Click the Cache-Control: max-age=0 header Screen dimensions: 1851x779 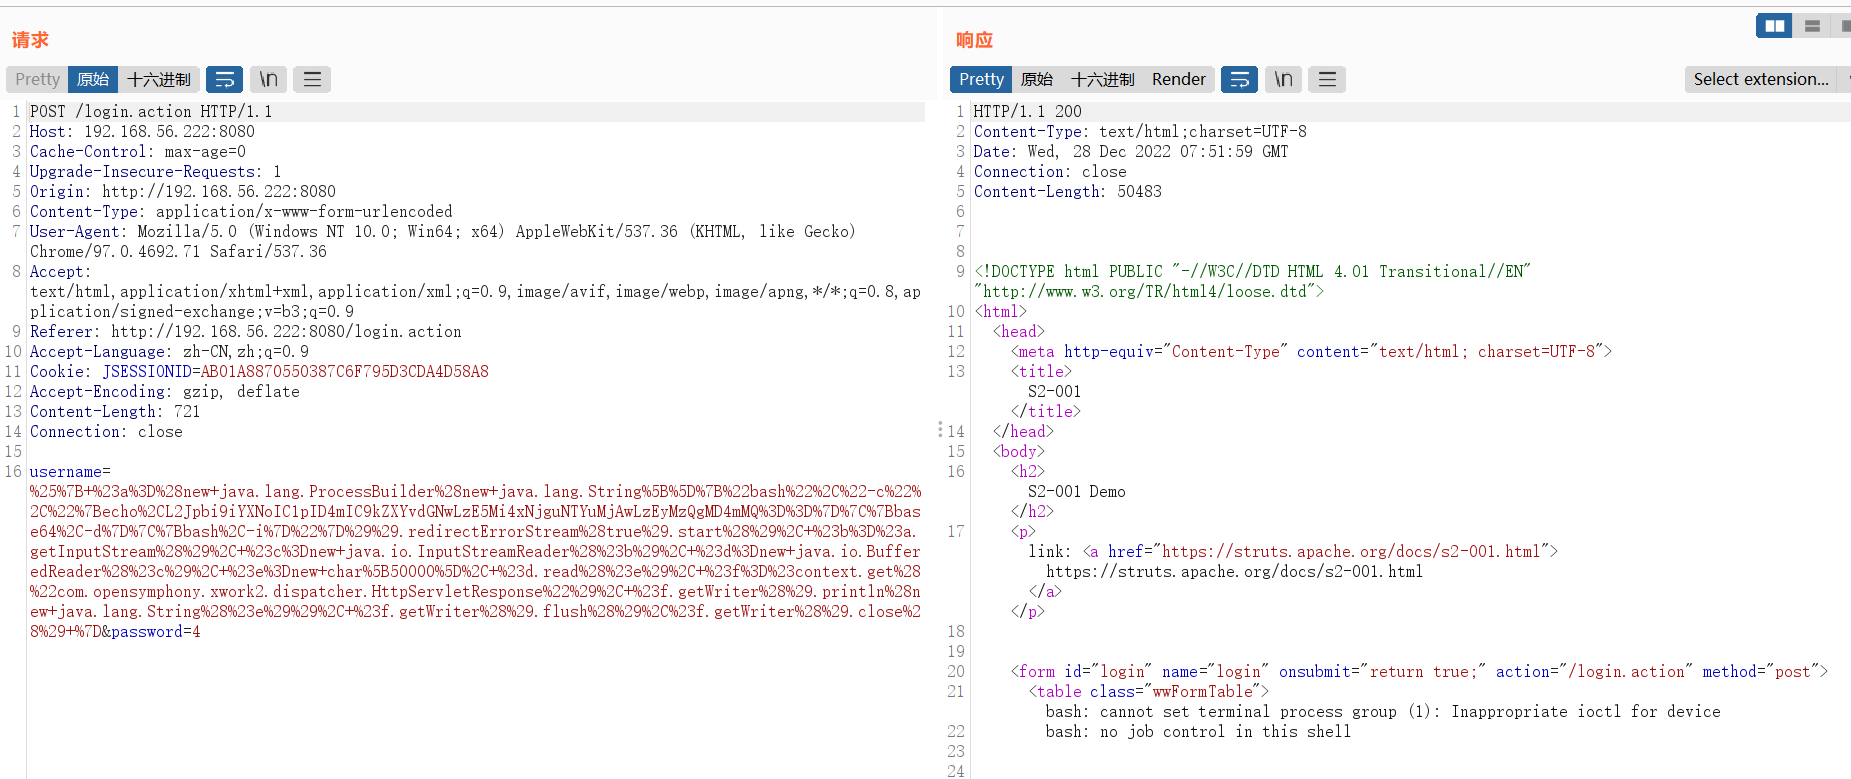point(138,152)
